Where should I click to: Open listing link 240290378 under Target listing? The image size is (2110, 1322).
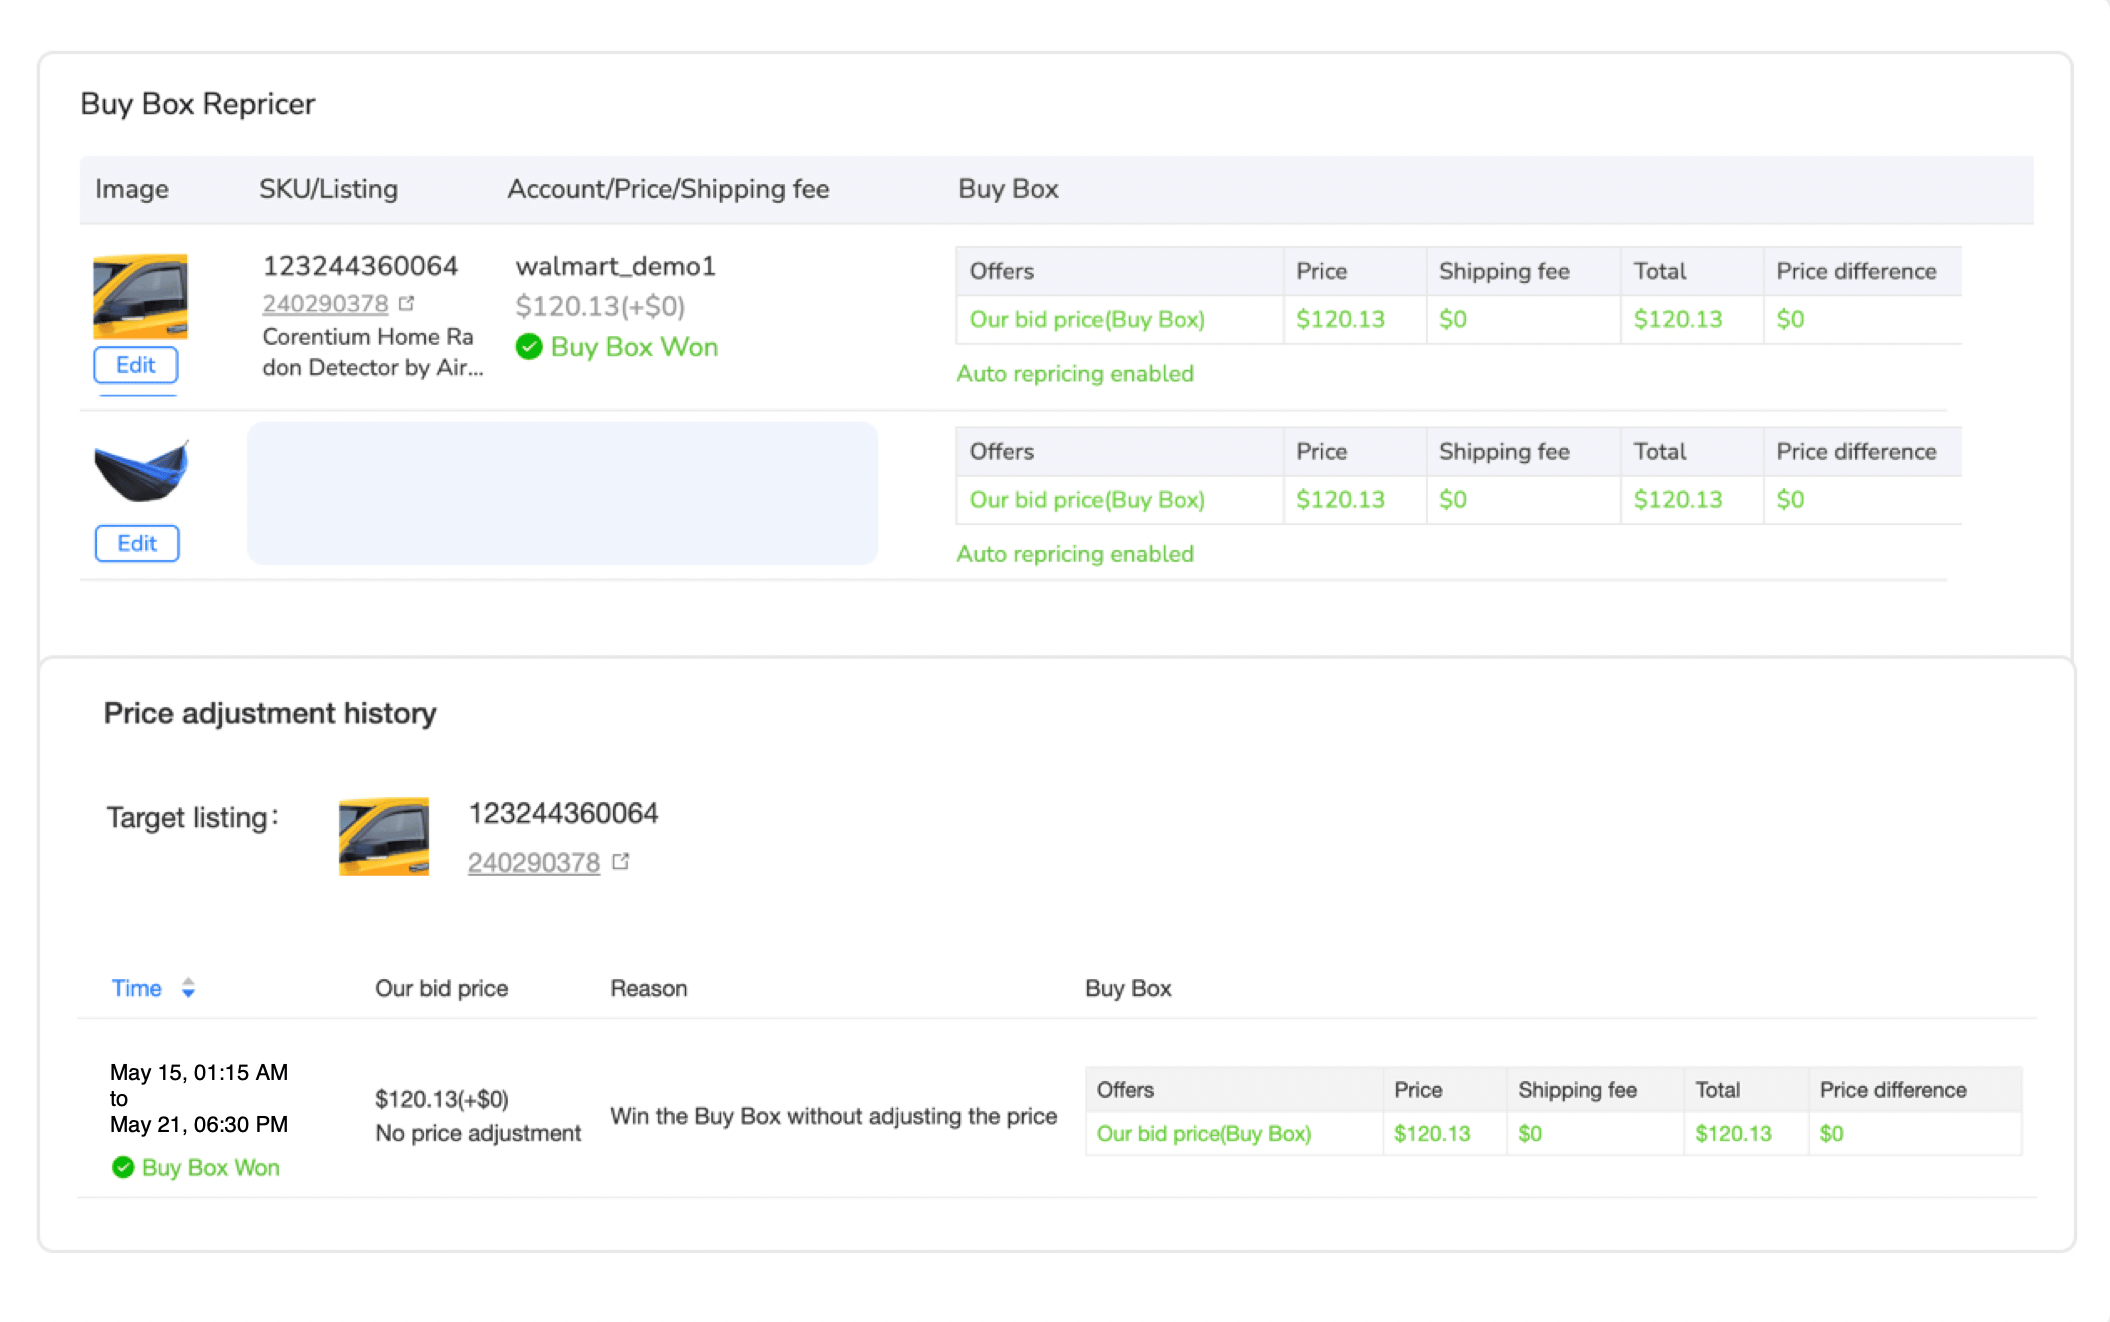tap(534, 862)
